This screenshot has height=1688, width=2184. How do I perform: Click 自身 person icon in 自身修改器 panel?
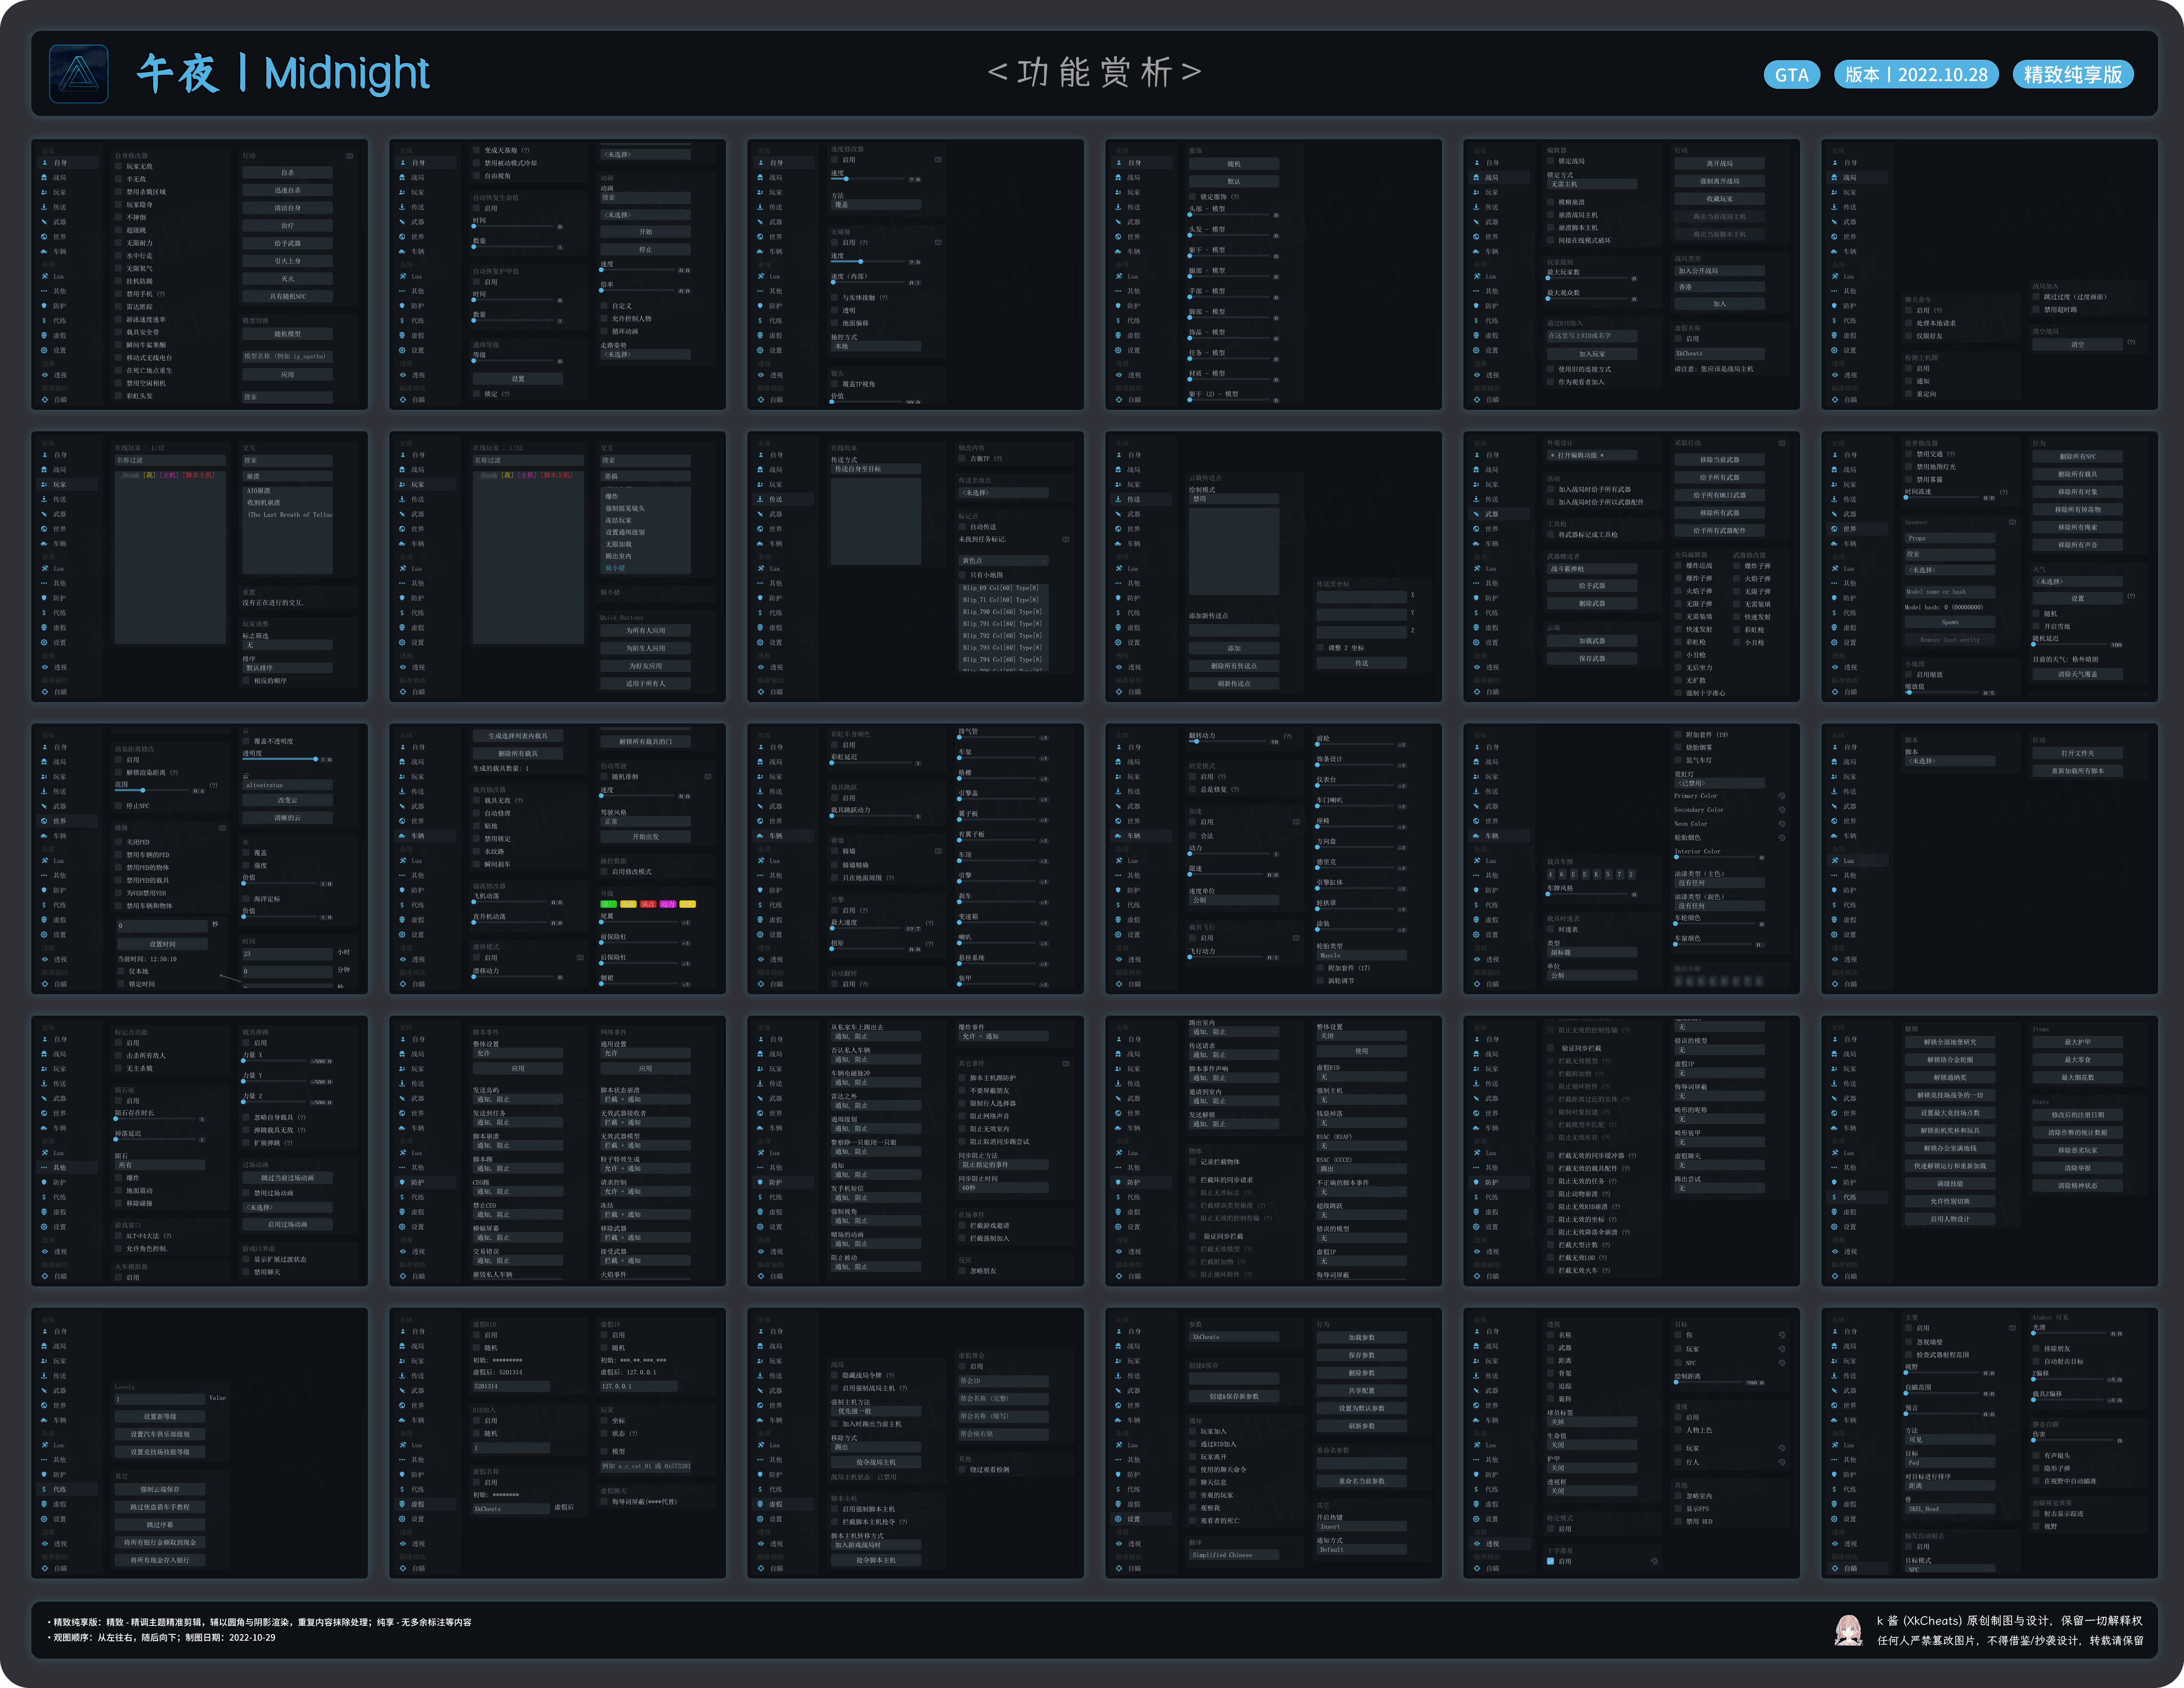pyautogui.click(x=45, y=162)
